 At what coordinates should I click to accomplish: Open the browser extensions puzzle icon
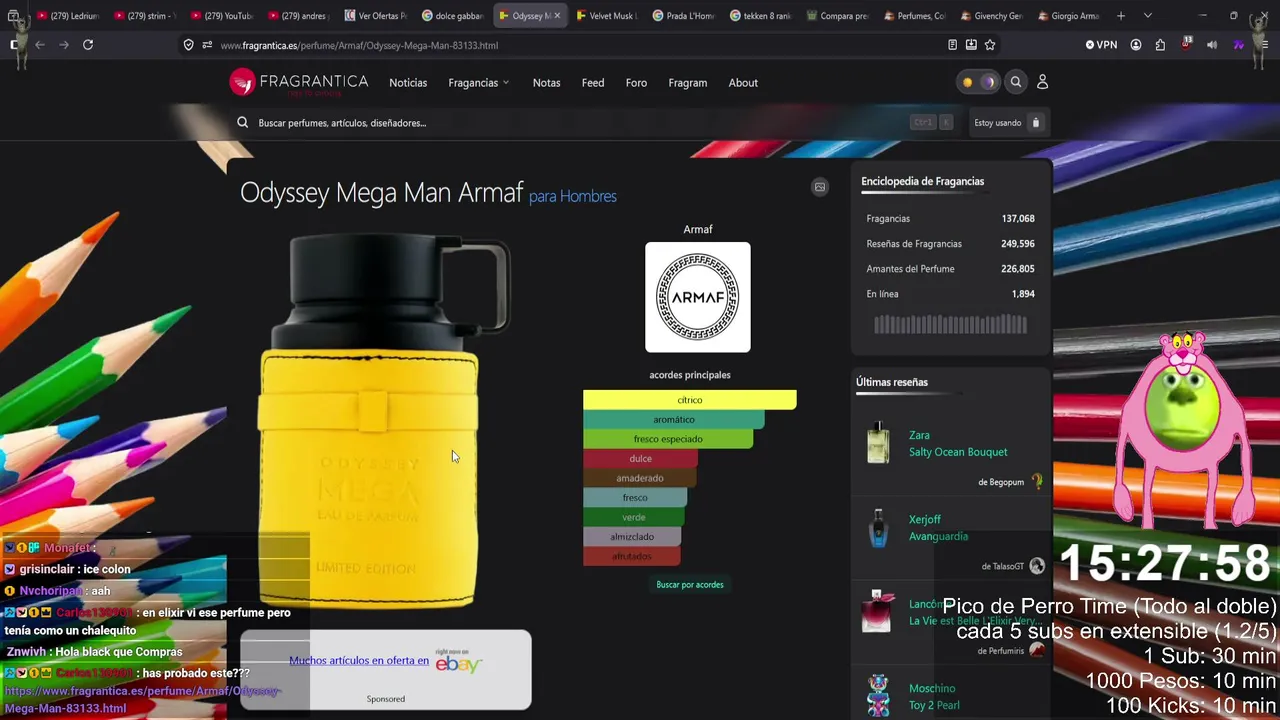click(1160, 45)
